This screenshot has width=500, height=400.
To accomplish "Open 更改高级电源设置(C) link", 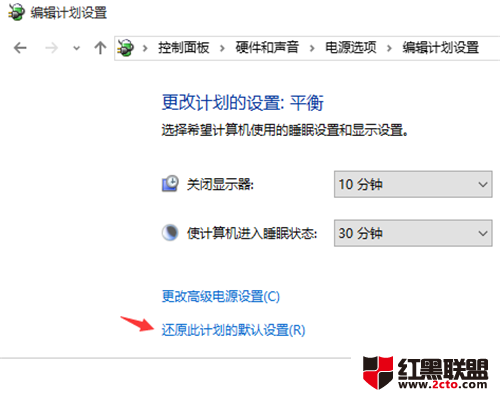I will coord(221,296).
